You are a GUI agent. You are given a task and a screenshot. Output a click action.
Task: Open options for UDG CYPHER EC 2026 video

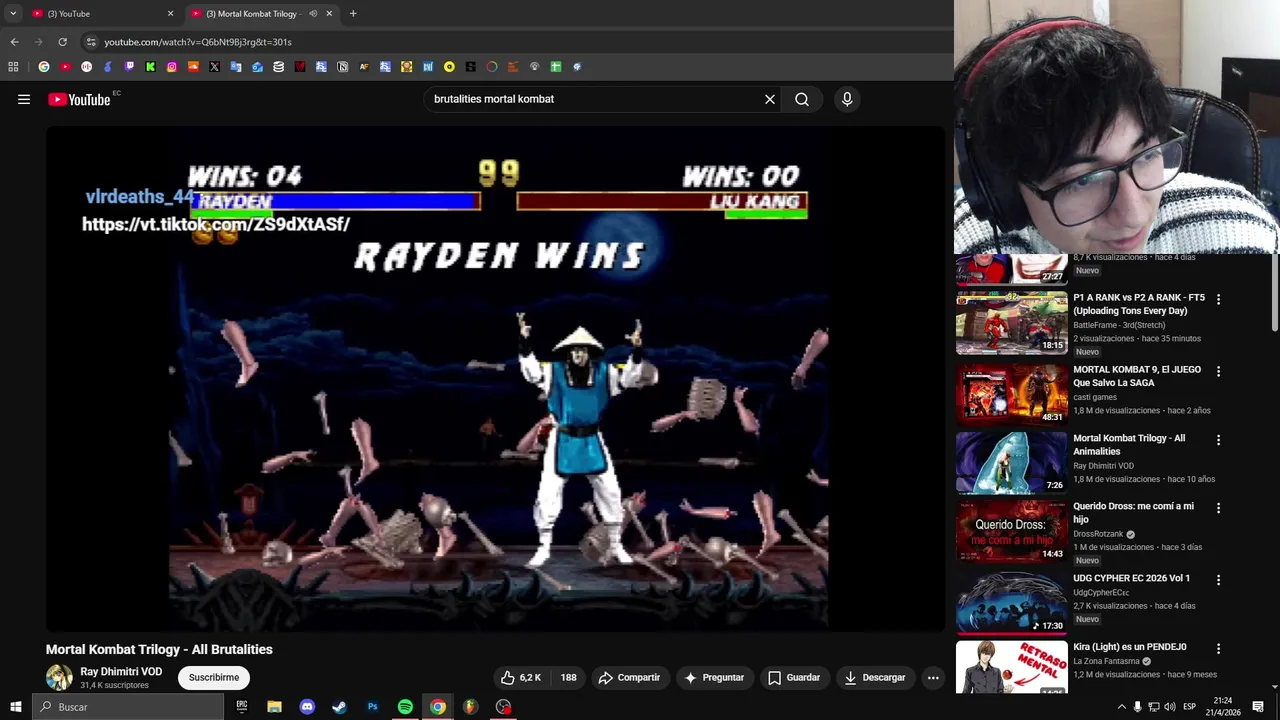tap(1218, 580)
